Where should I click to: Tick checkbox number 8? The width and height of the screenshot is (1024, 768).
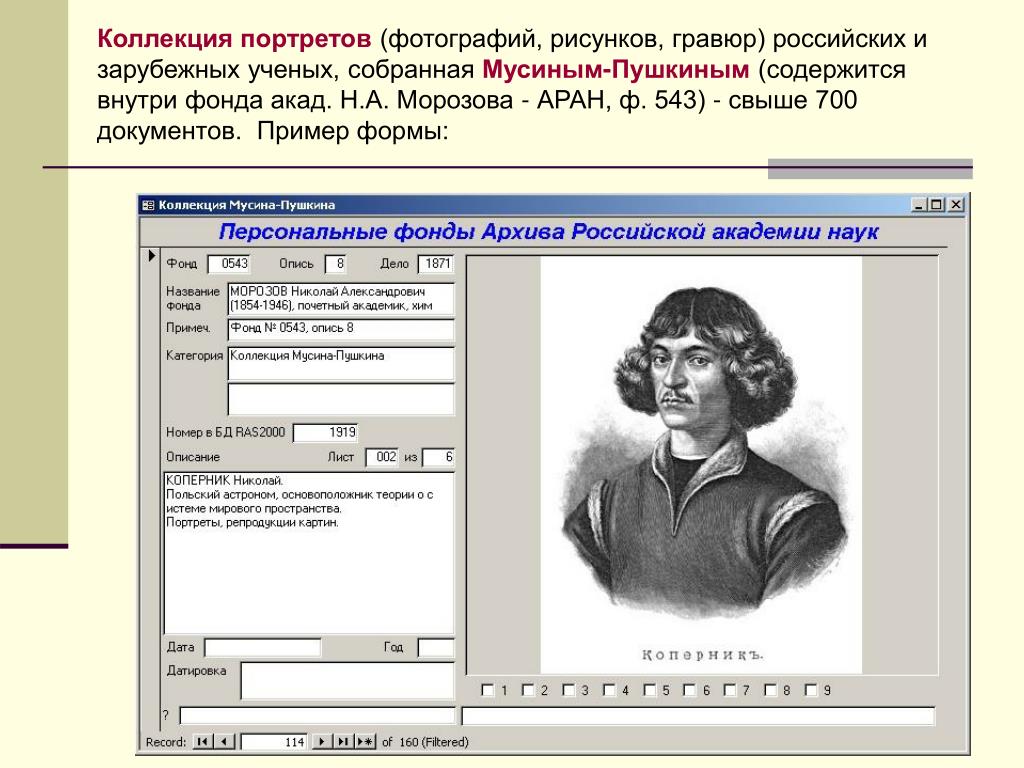tap(771, 690)
